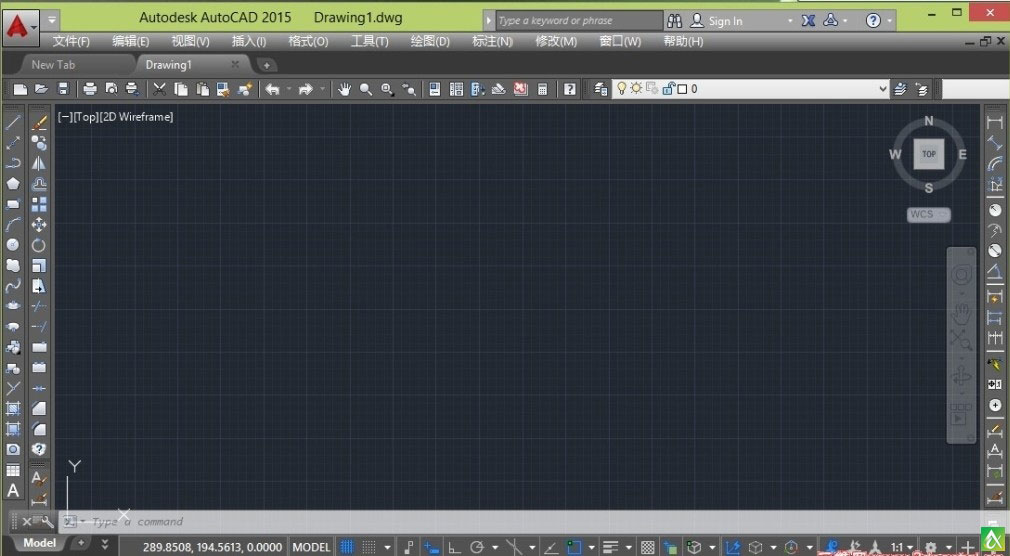Toggle MODEL space button in status bar

[x=311, y=547]
